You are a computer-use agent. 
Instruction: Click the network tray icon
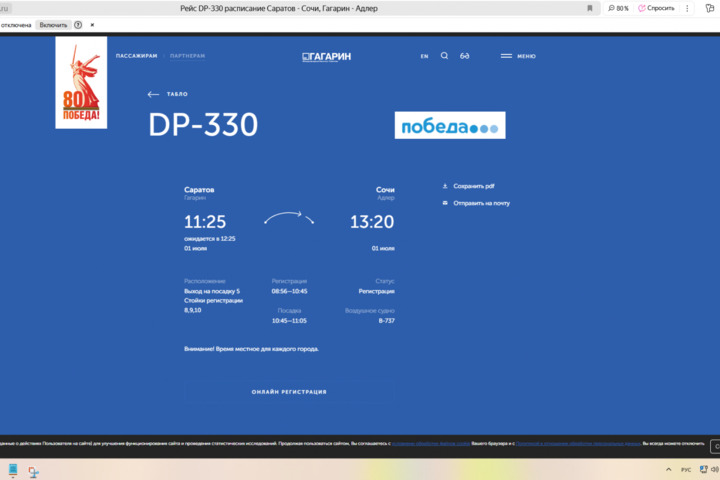coord(703,469)
